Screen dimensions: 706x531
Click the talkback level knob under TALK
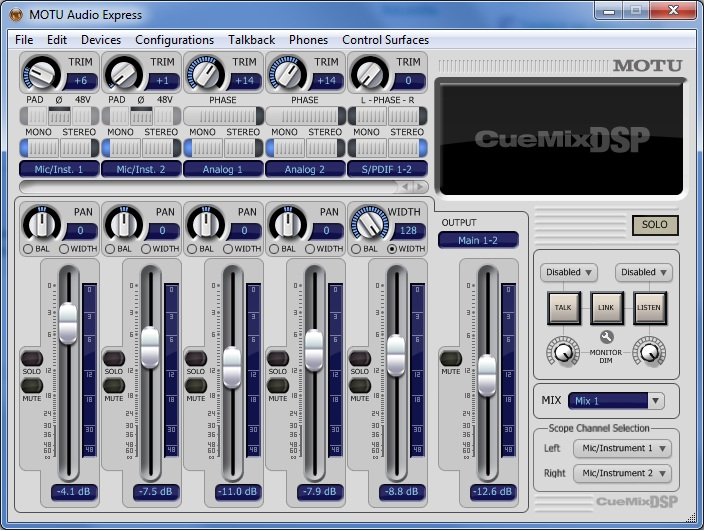pos(563,352)
